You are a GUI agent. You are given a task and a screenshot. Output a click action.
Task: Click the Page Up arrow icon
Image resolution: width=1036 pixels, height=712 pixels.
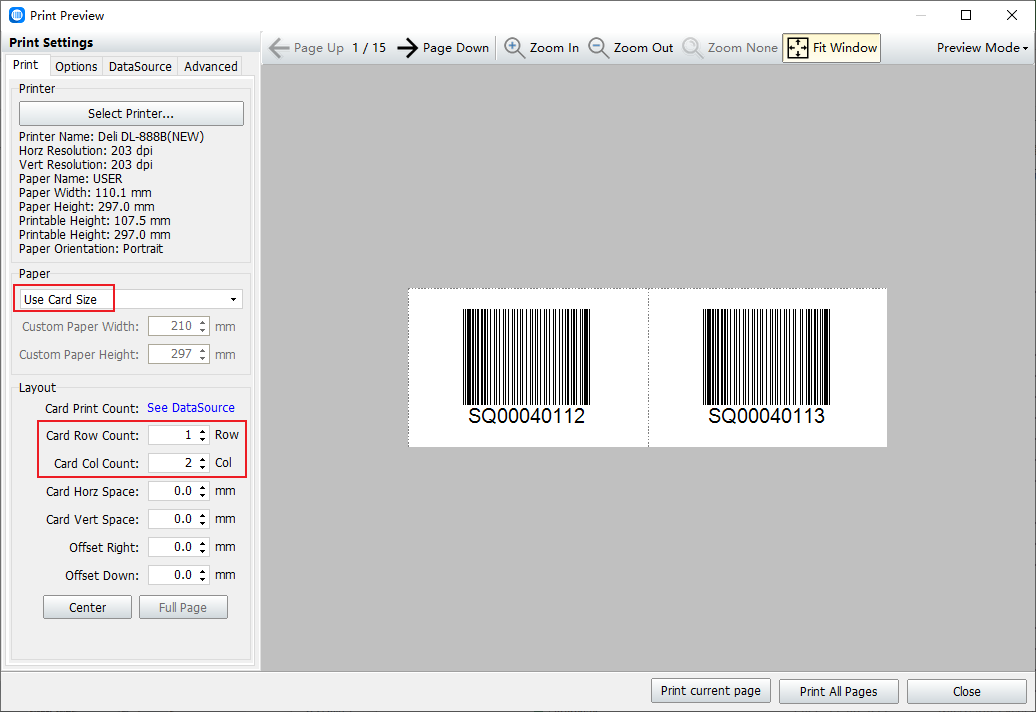click(279, 48)
